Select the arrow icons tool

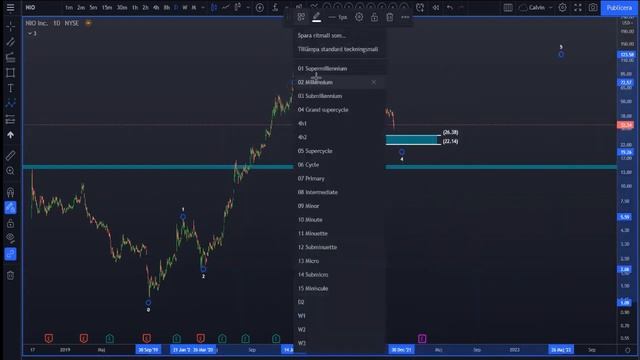tap(11, 135)
